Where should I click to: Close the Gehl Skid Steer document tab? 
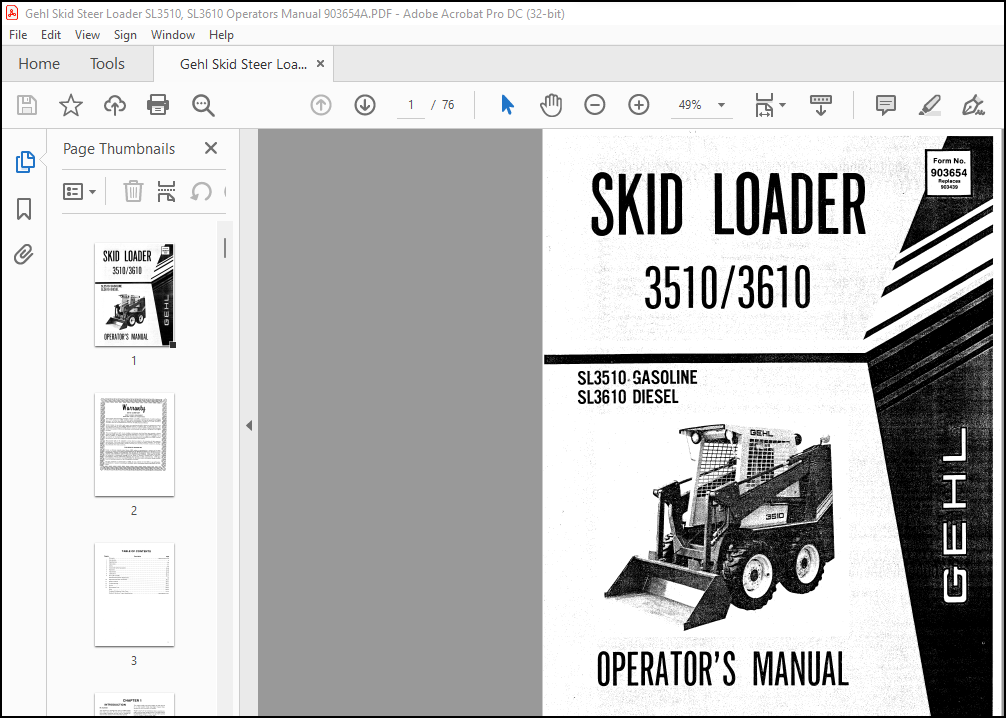320,64
